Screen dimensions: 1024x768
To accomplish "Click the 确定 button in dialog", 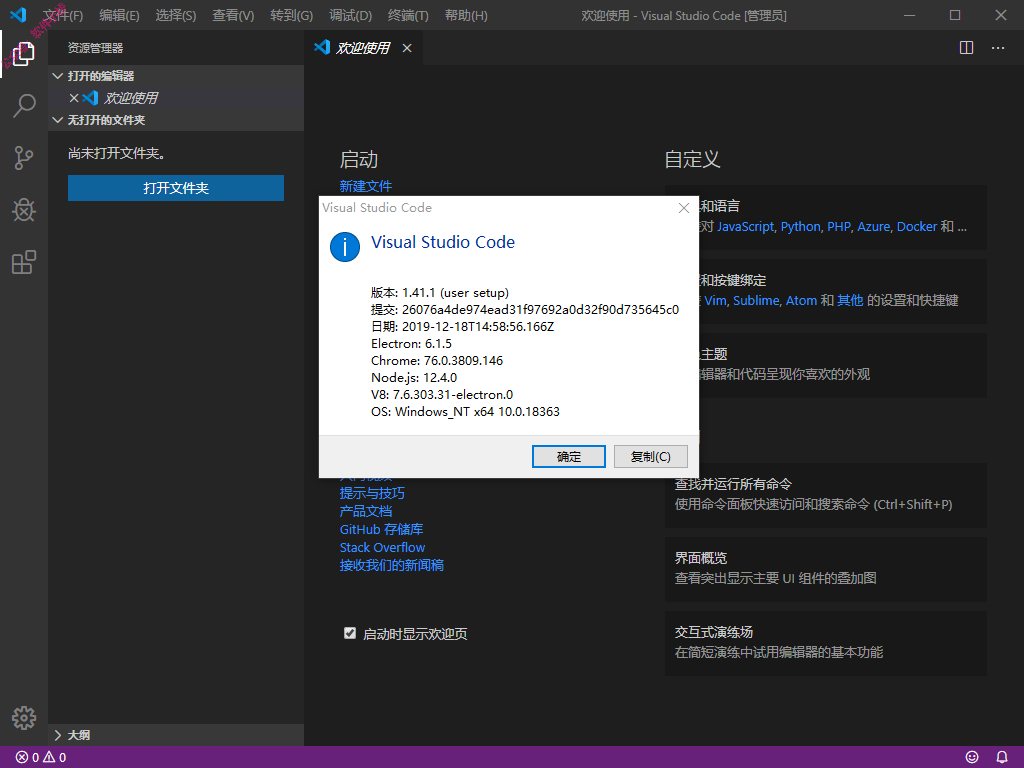I will coord(569,456).
